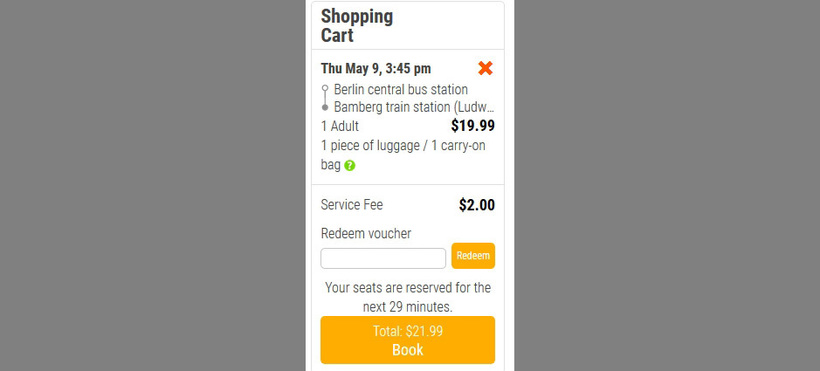
Task: Click the Total: $21.99 text
Action: point(408,331)
